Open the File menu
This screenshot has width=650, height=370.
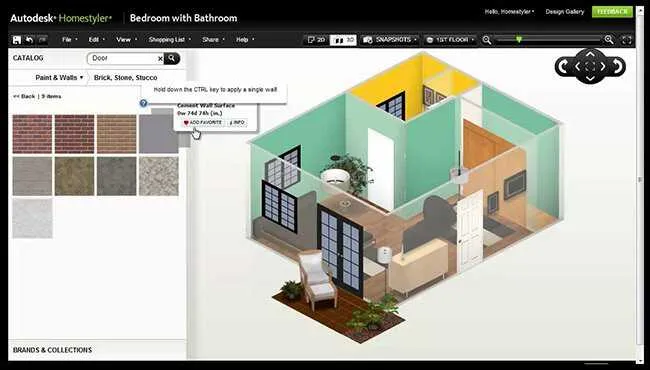point(69,40)
